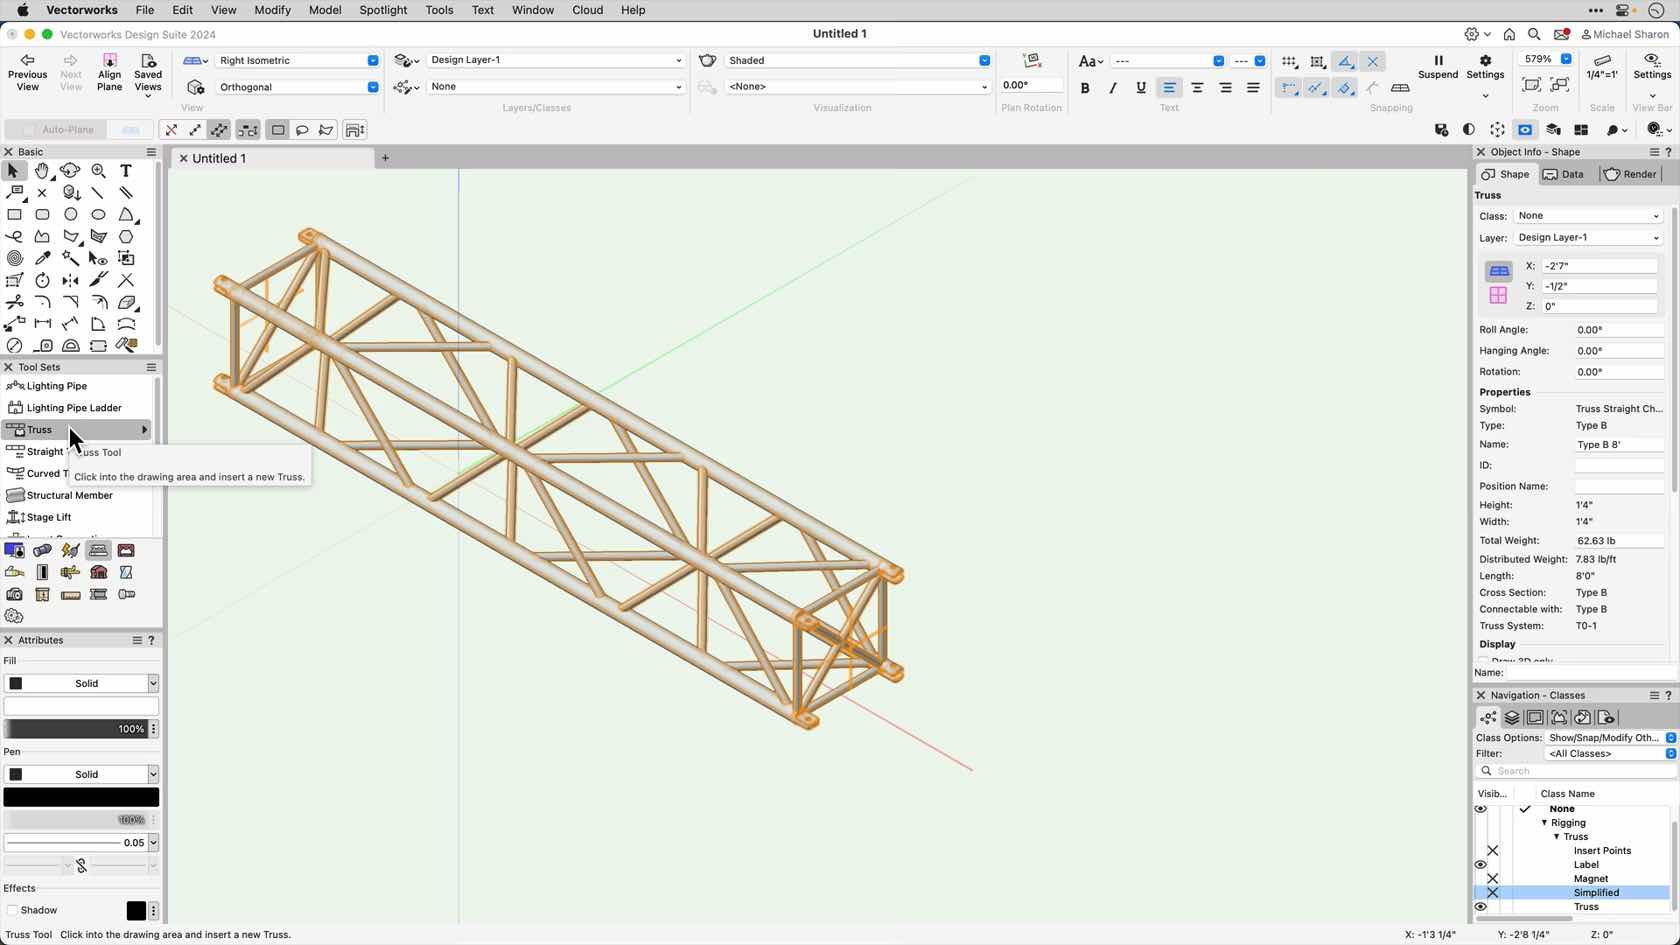Open the Spotlight menu in the menu bar
Screen dimensions: 1680x945
tap(383, 10)
